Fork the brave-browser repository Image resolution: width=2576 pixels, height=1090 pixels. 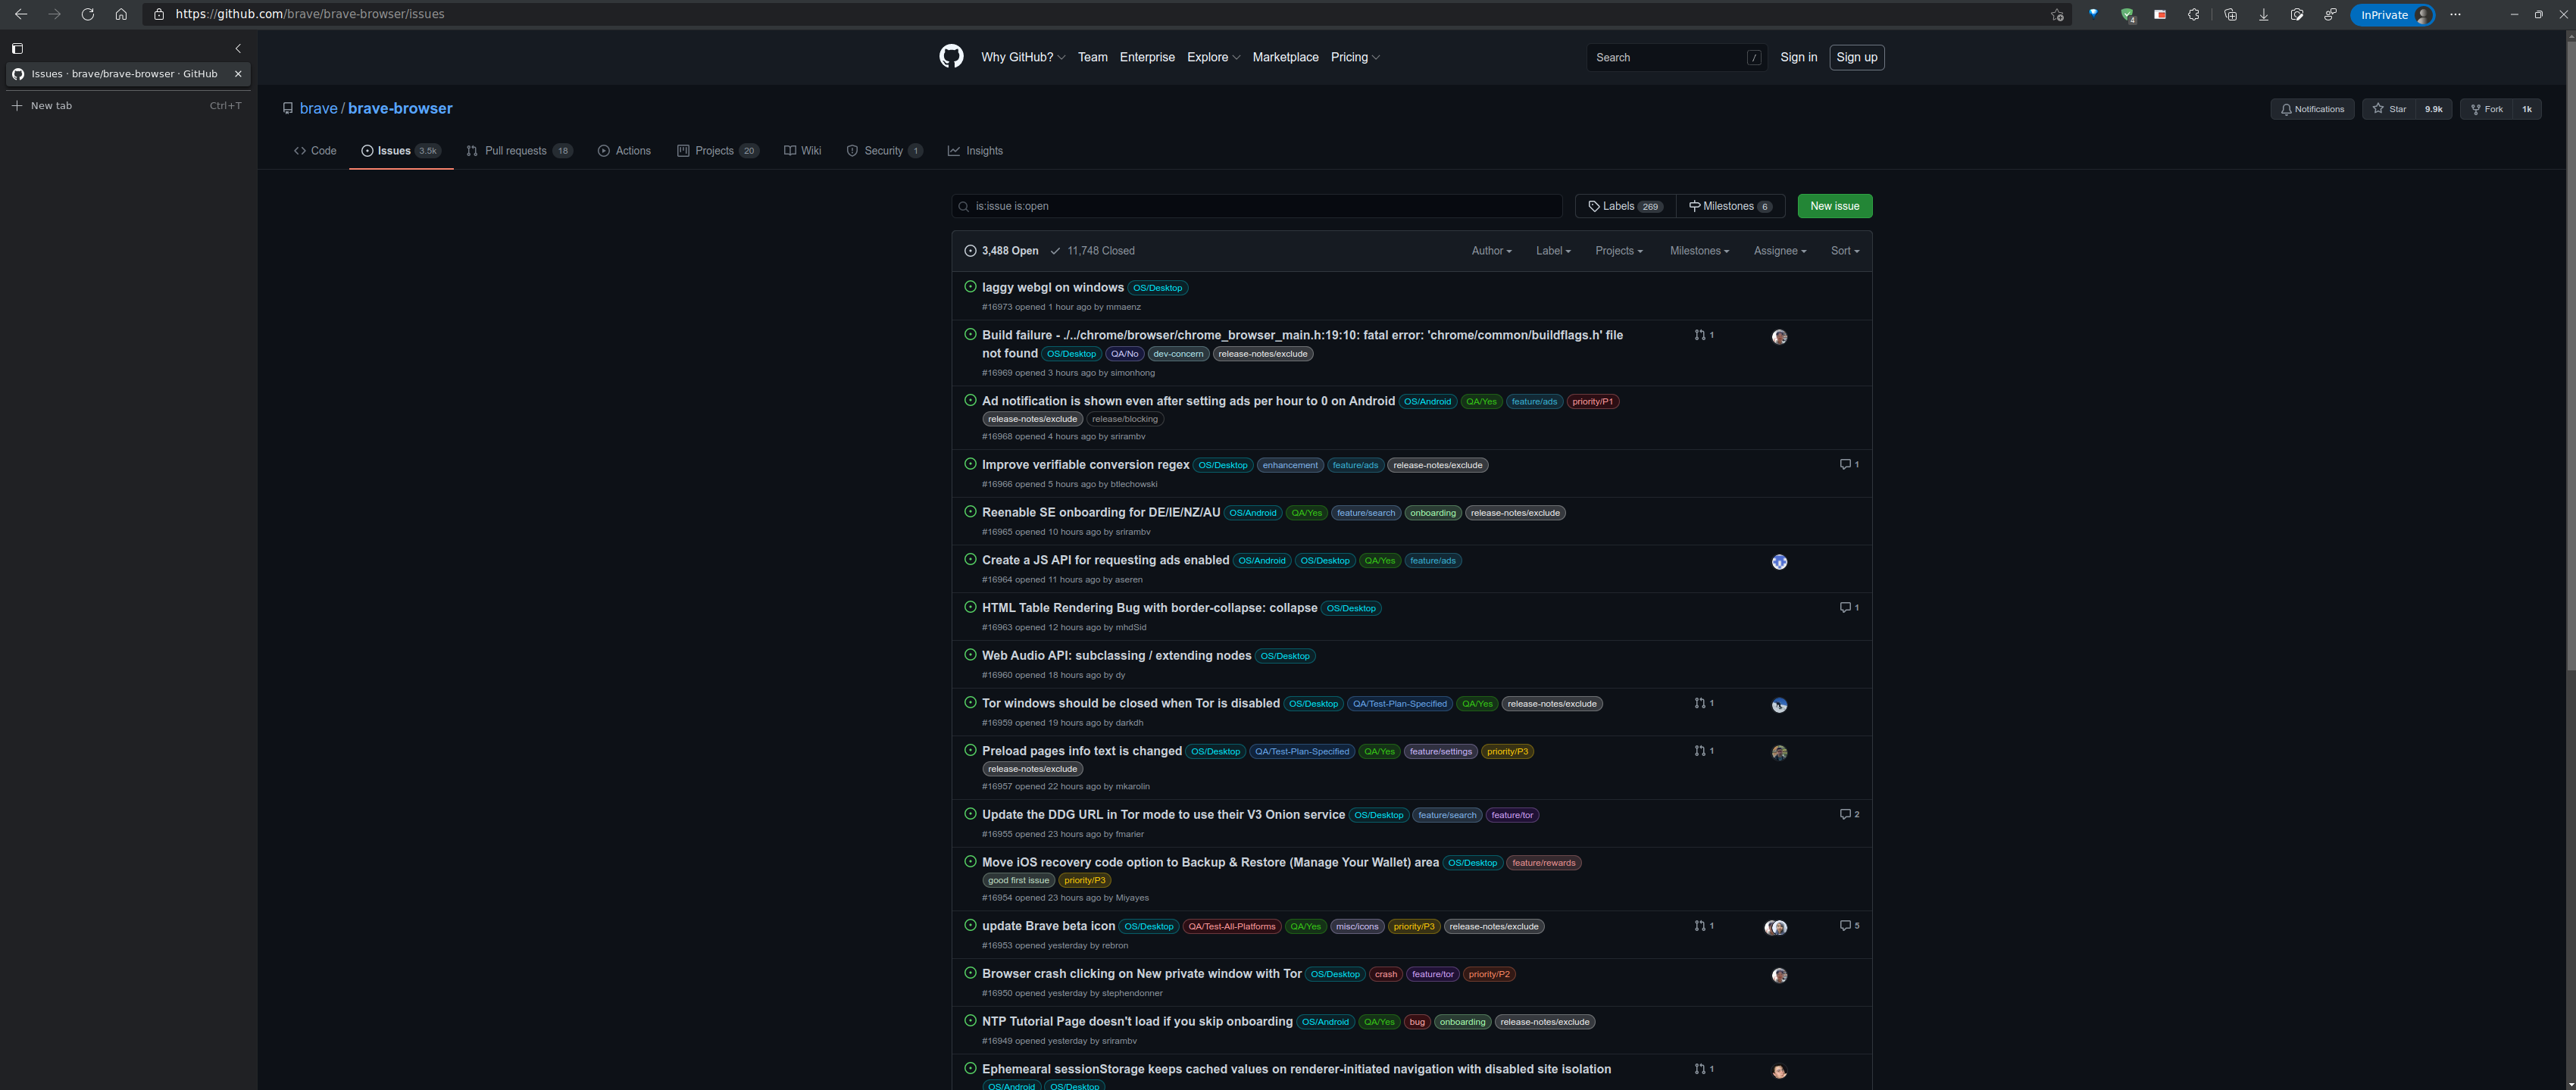tap(2487, 109)
